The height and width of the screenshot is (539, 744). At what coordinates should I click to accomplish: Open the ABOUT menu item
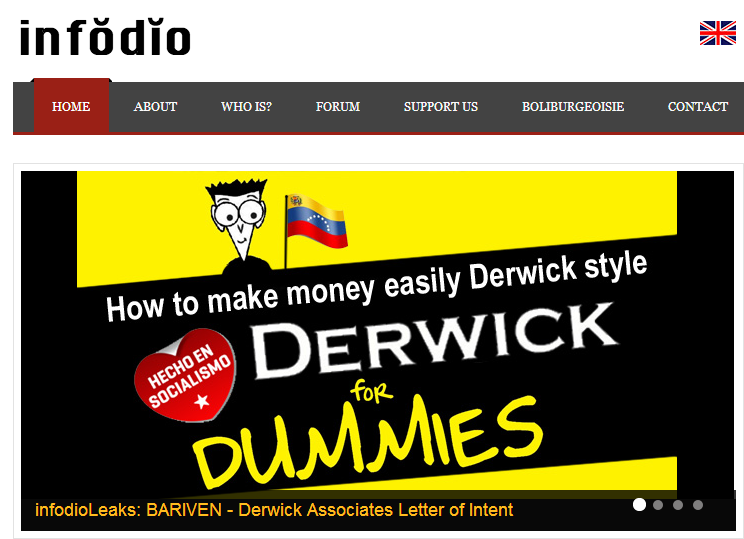(x=155, y=107)
